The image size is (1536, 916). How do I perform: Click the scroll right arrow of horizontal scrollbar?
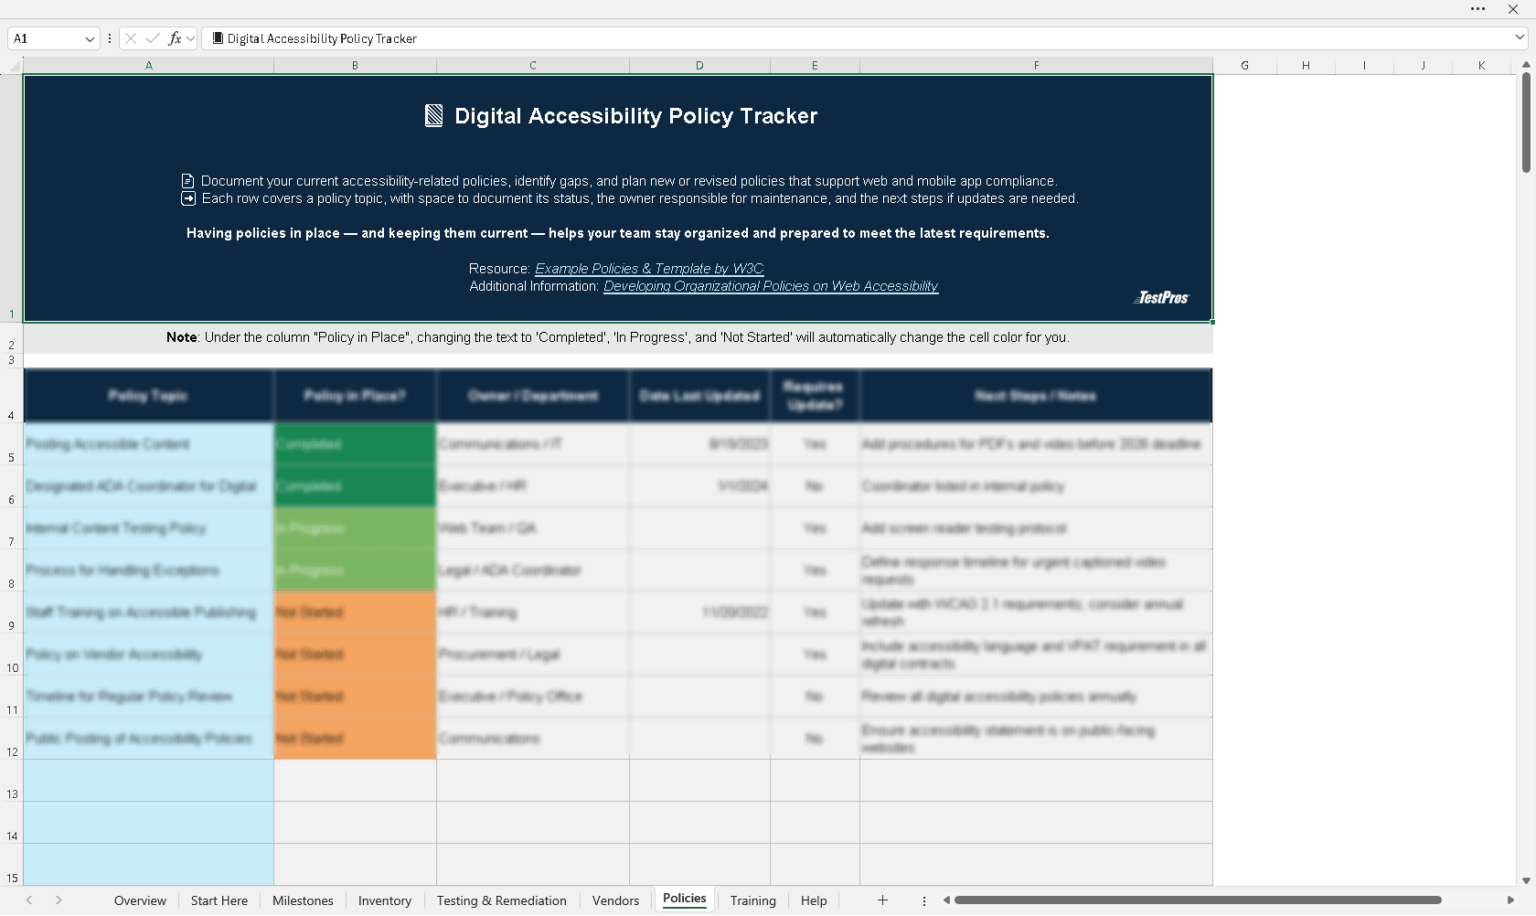pos(1510,900)
